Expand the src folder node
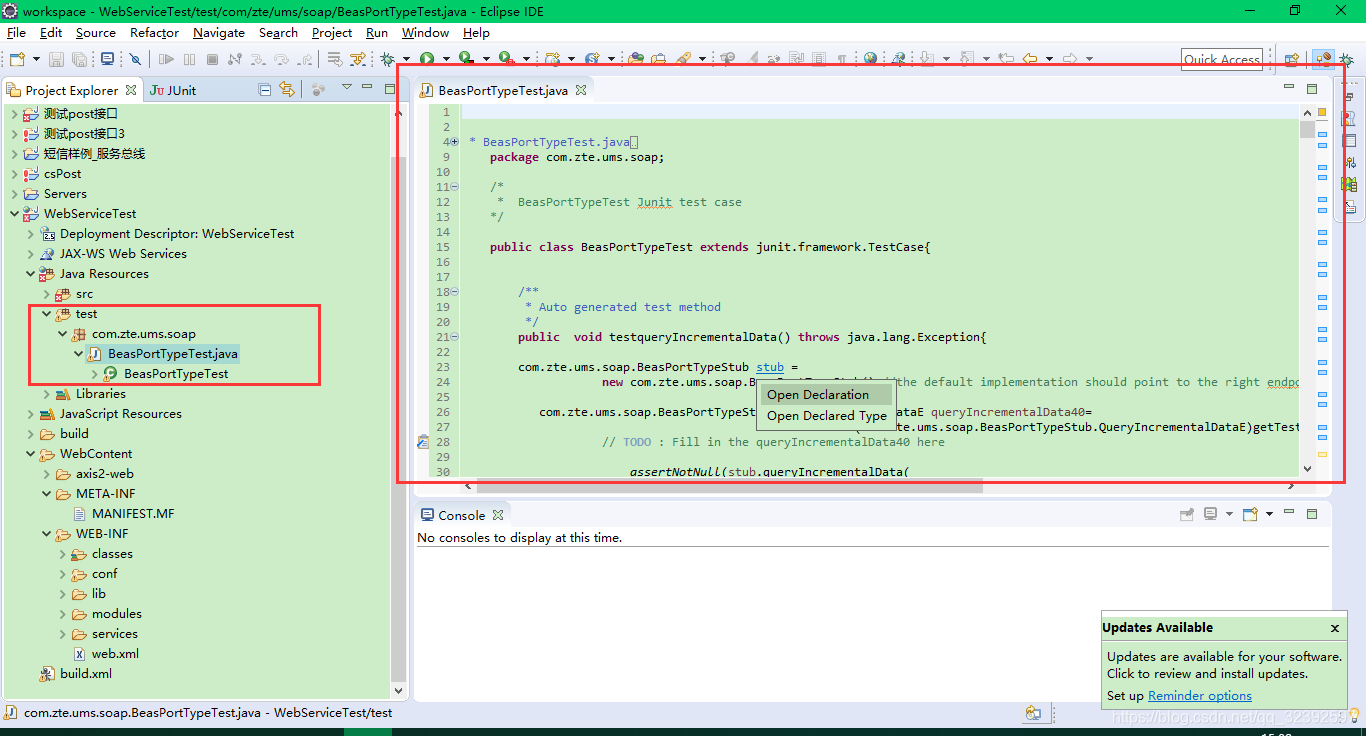The image size is (1366, 736). pos(47,294)
